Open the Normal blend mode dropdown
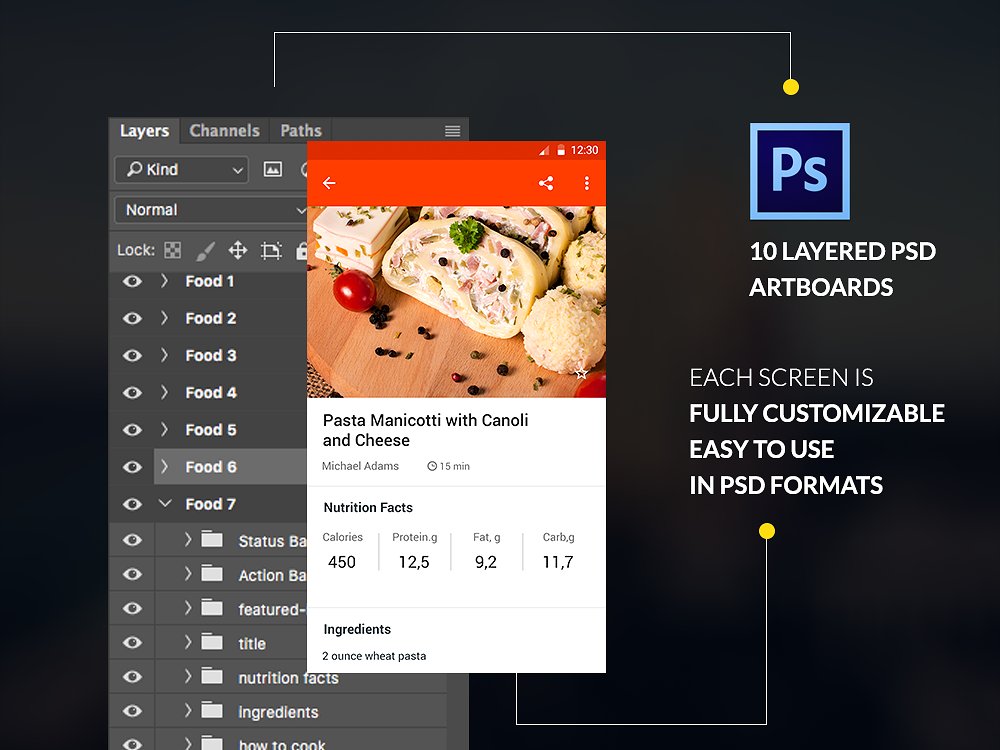This screenshot has width=1000, height=750. (210, 210)
